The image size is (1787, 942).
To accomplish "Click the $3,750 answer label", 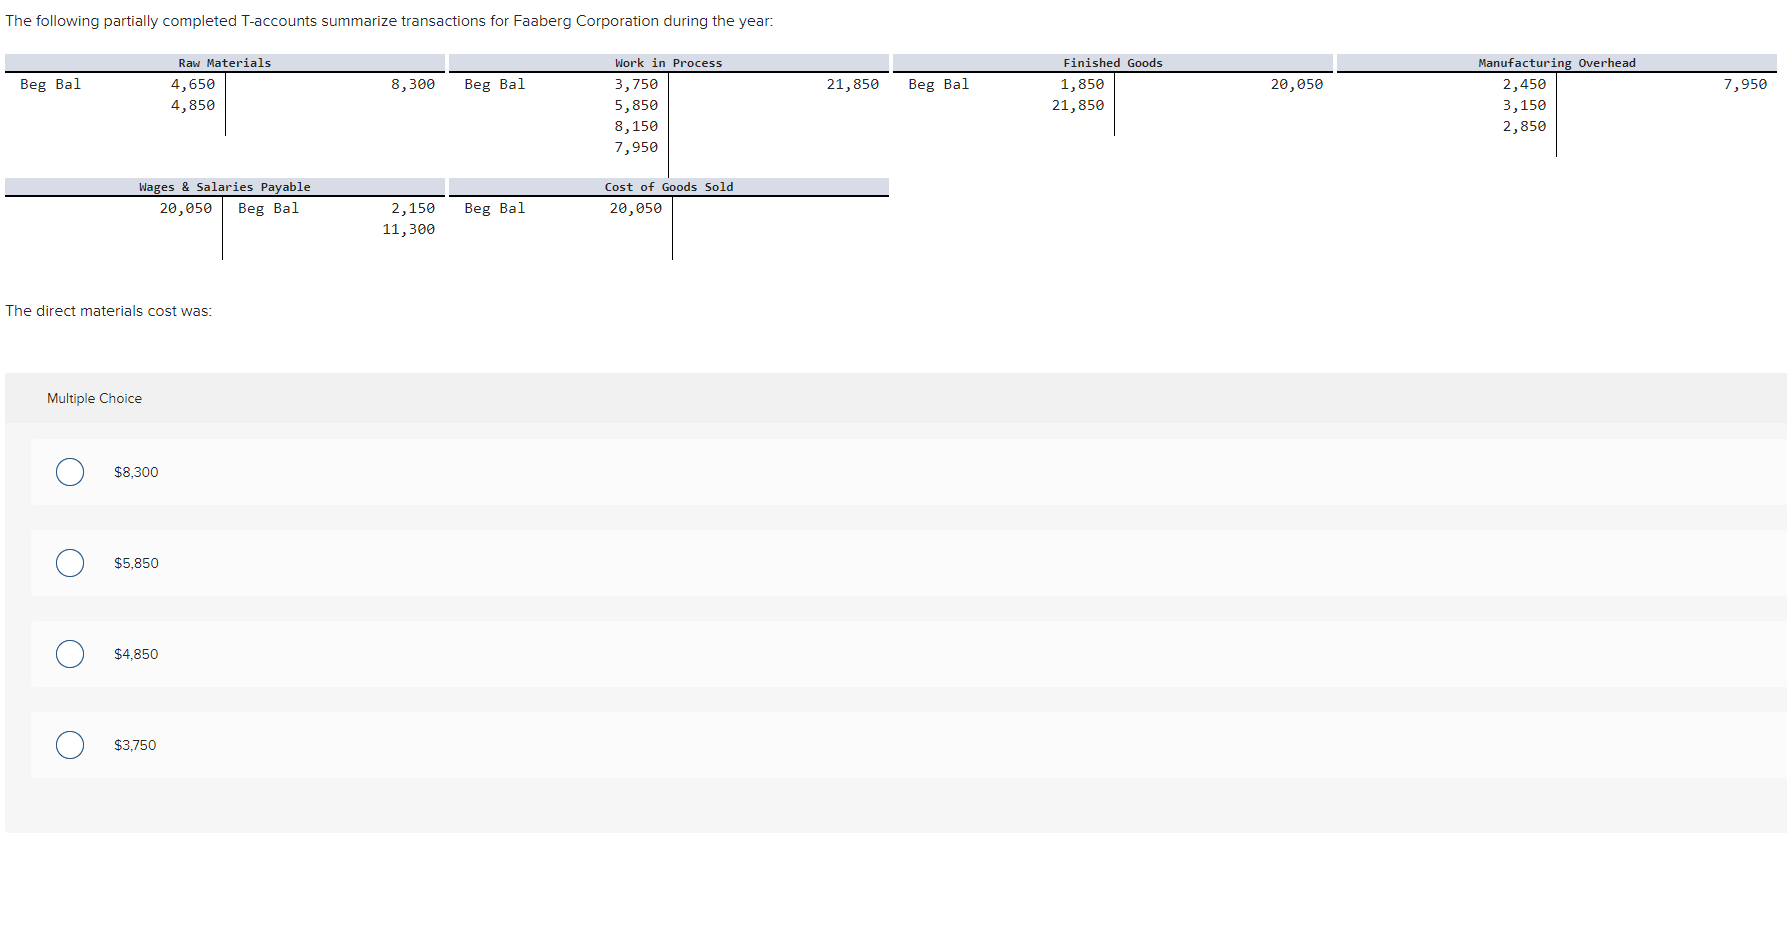I will point(135,745).
